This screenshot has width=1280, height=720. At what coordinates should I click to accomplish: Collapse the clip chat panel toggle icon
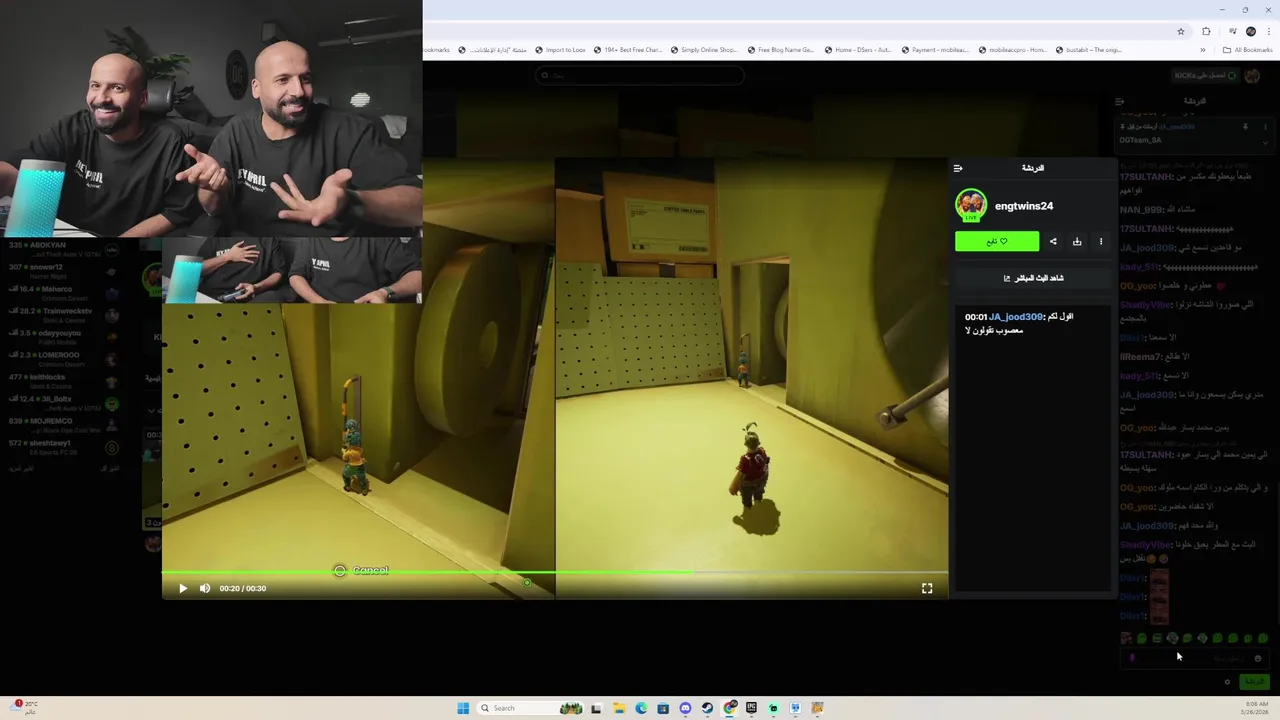(x=958, y=168)
